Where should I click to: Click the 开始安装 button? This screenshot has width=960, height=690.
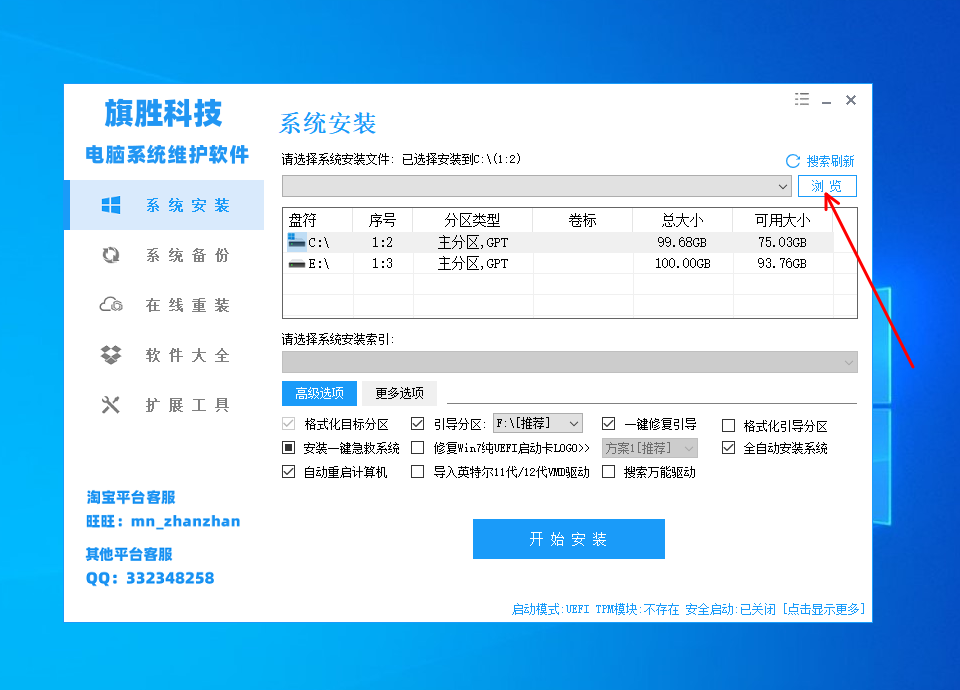(568, 538)
